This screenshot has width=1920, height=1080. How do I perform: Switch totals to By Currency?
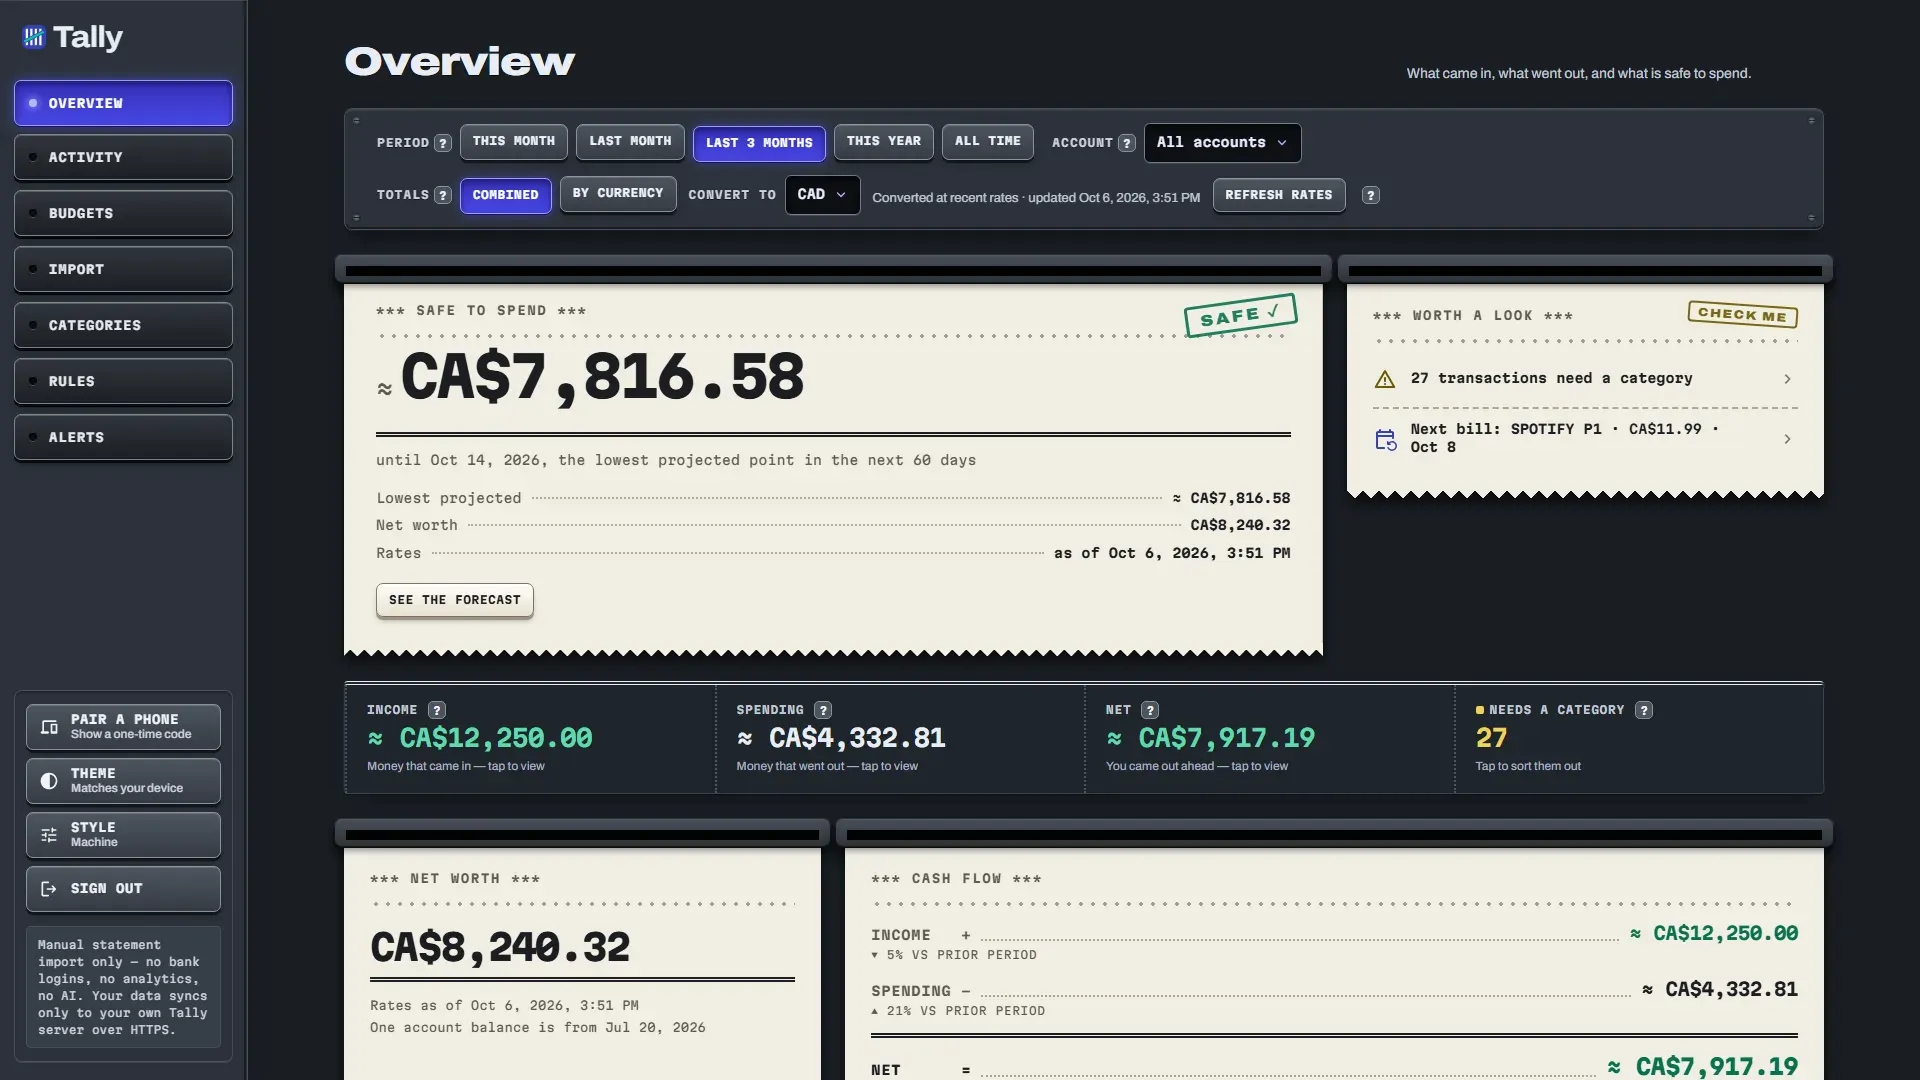[x=618, y=194]
